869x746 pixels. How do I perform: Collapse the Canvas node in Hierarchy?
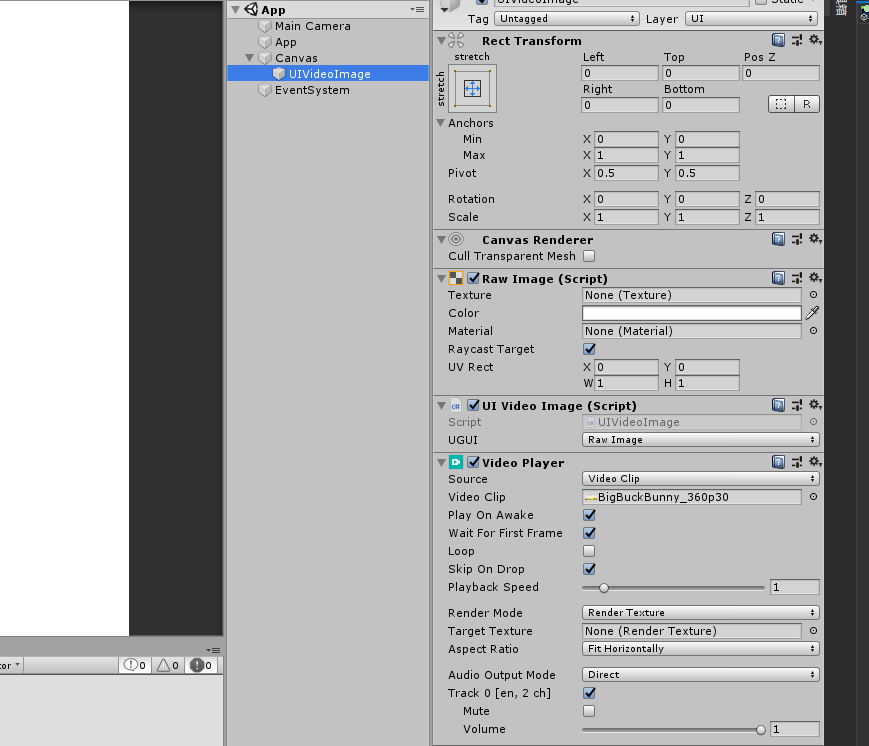click(249, 58)
